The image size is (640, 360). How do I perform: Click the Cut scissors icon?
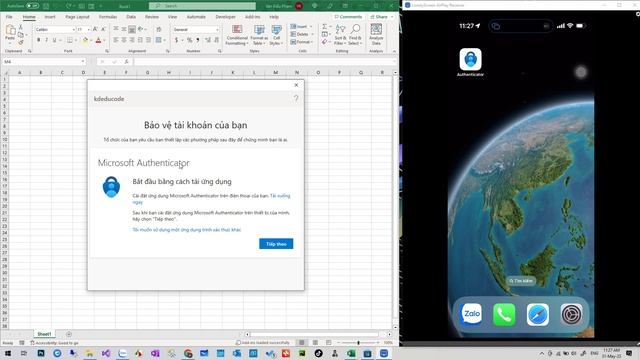pos(21,27)
